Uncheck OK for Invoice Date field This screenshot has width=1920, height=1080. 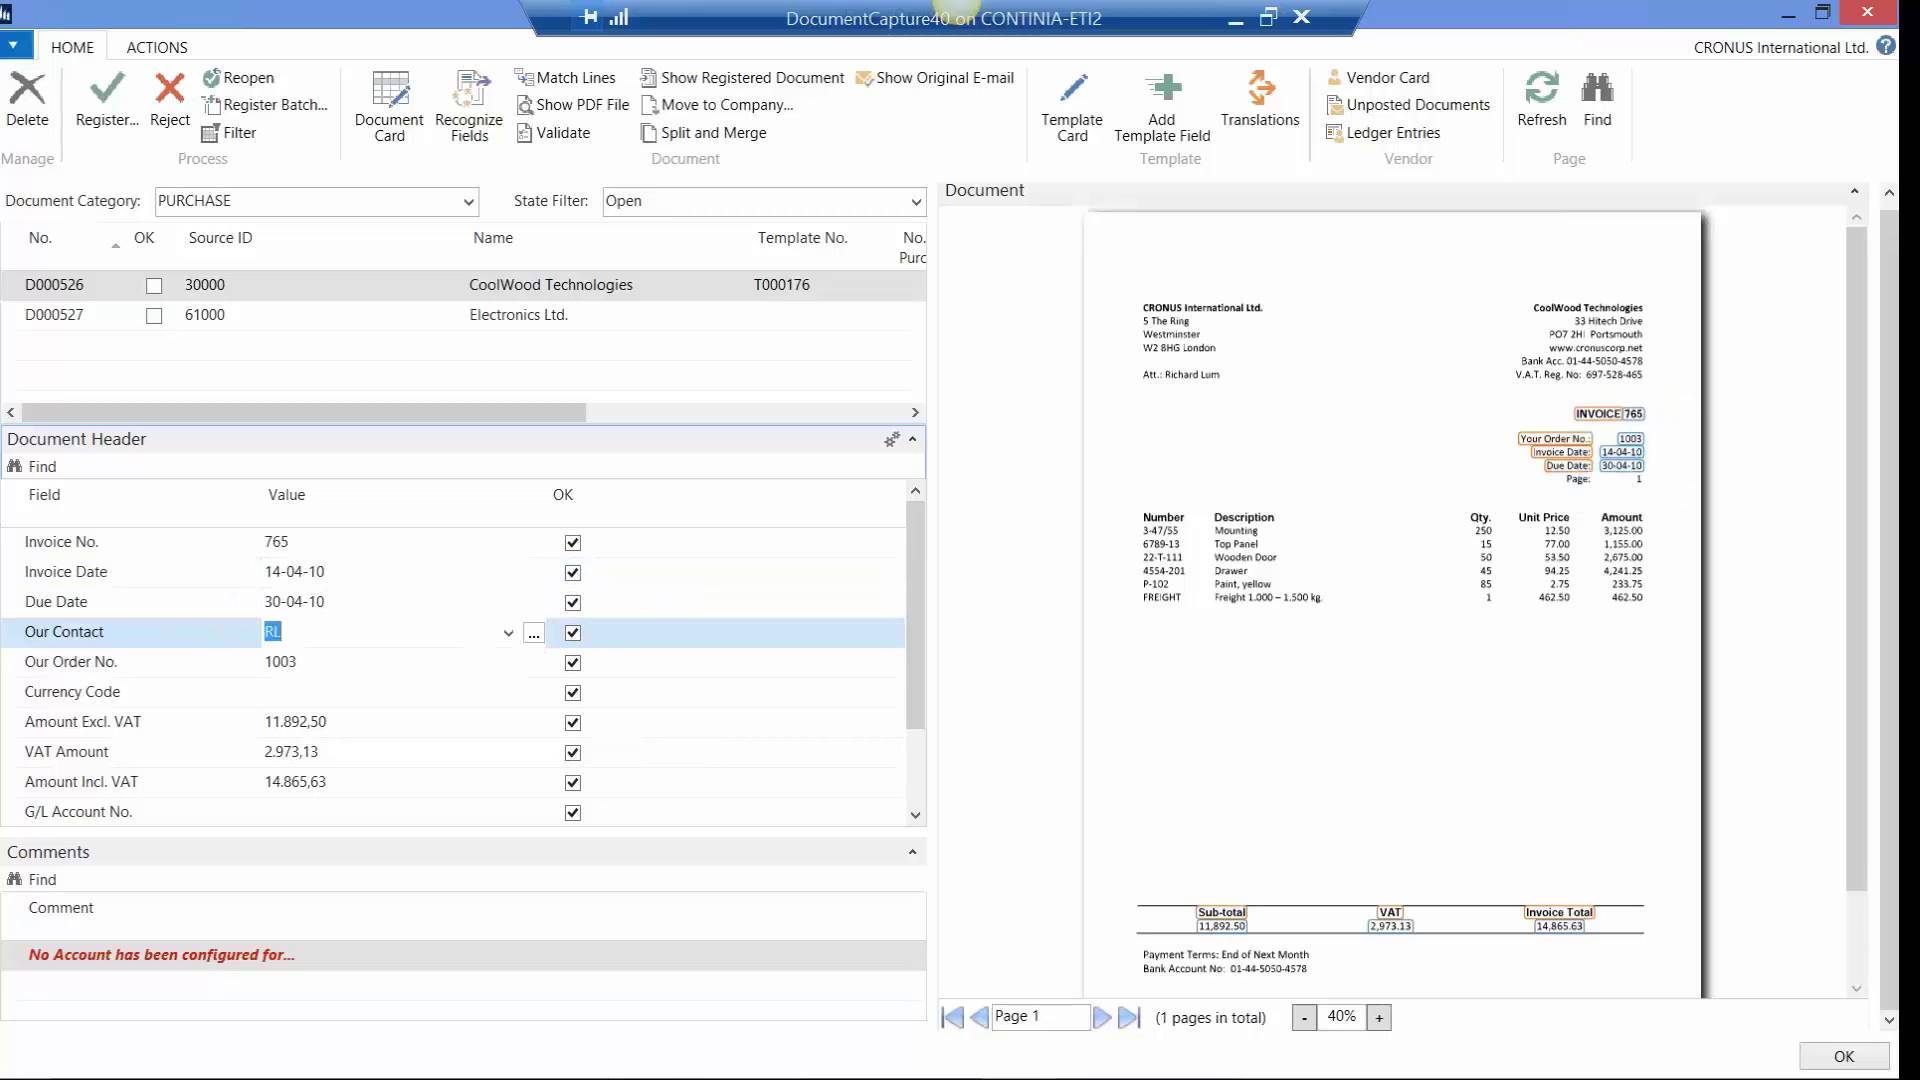tap(571, 572)
